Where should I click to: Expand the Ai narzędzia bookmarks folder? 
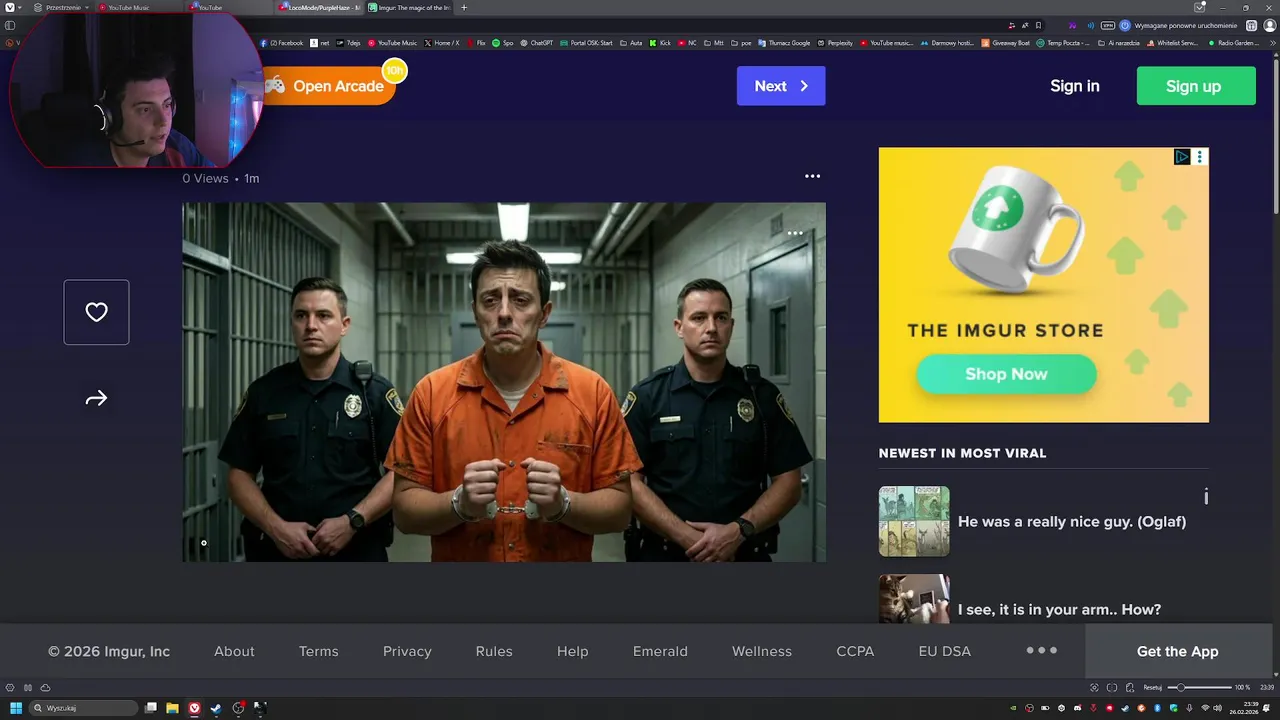pyautogui.click(x=1118, y=43)
